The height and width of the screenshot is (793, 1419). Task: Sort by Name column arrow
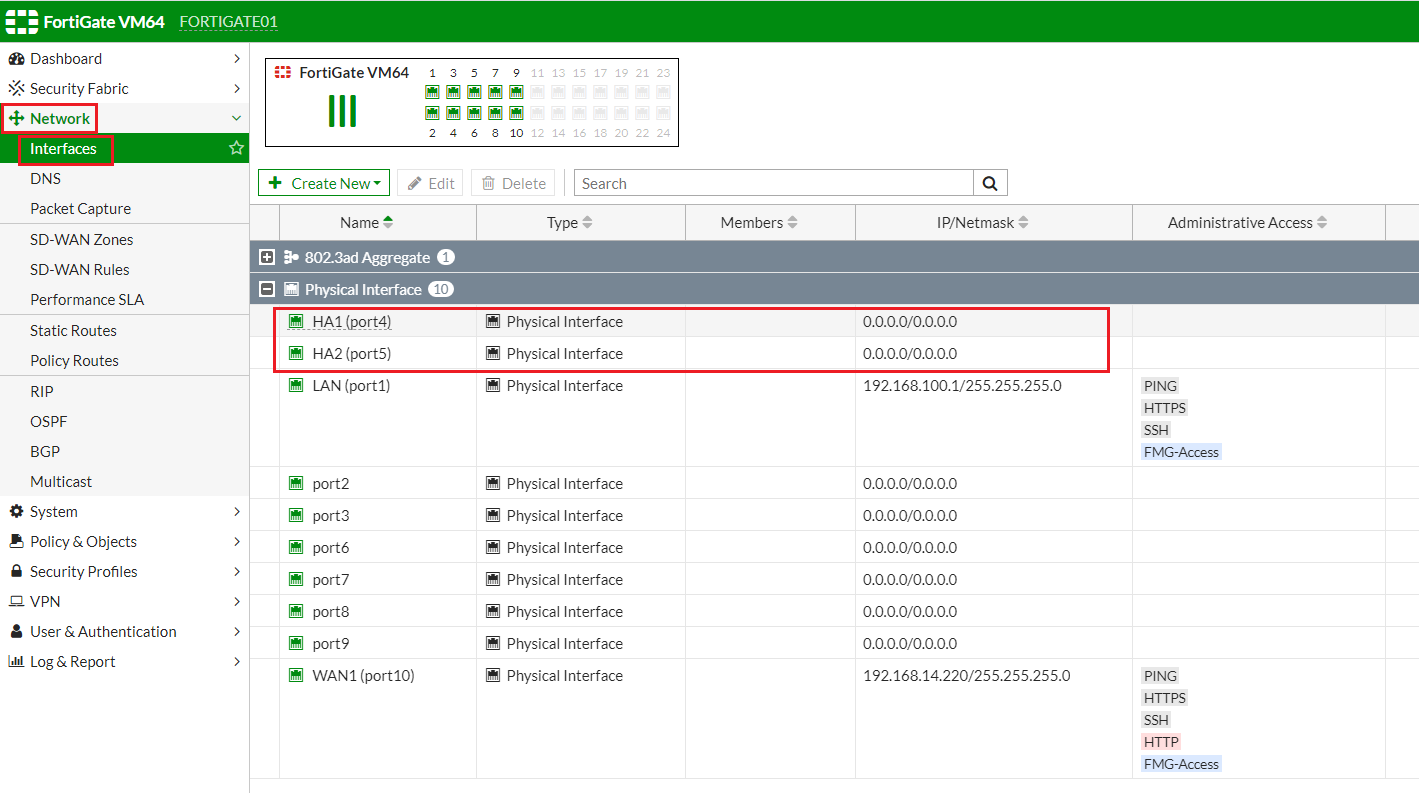pyautogui.click(x=388, y=222)
